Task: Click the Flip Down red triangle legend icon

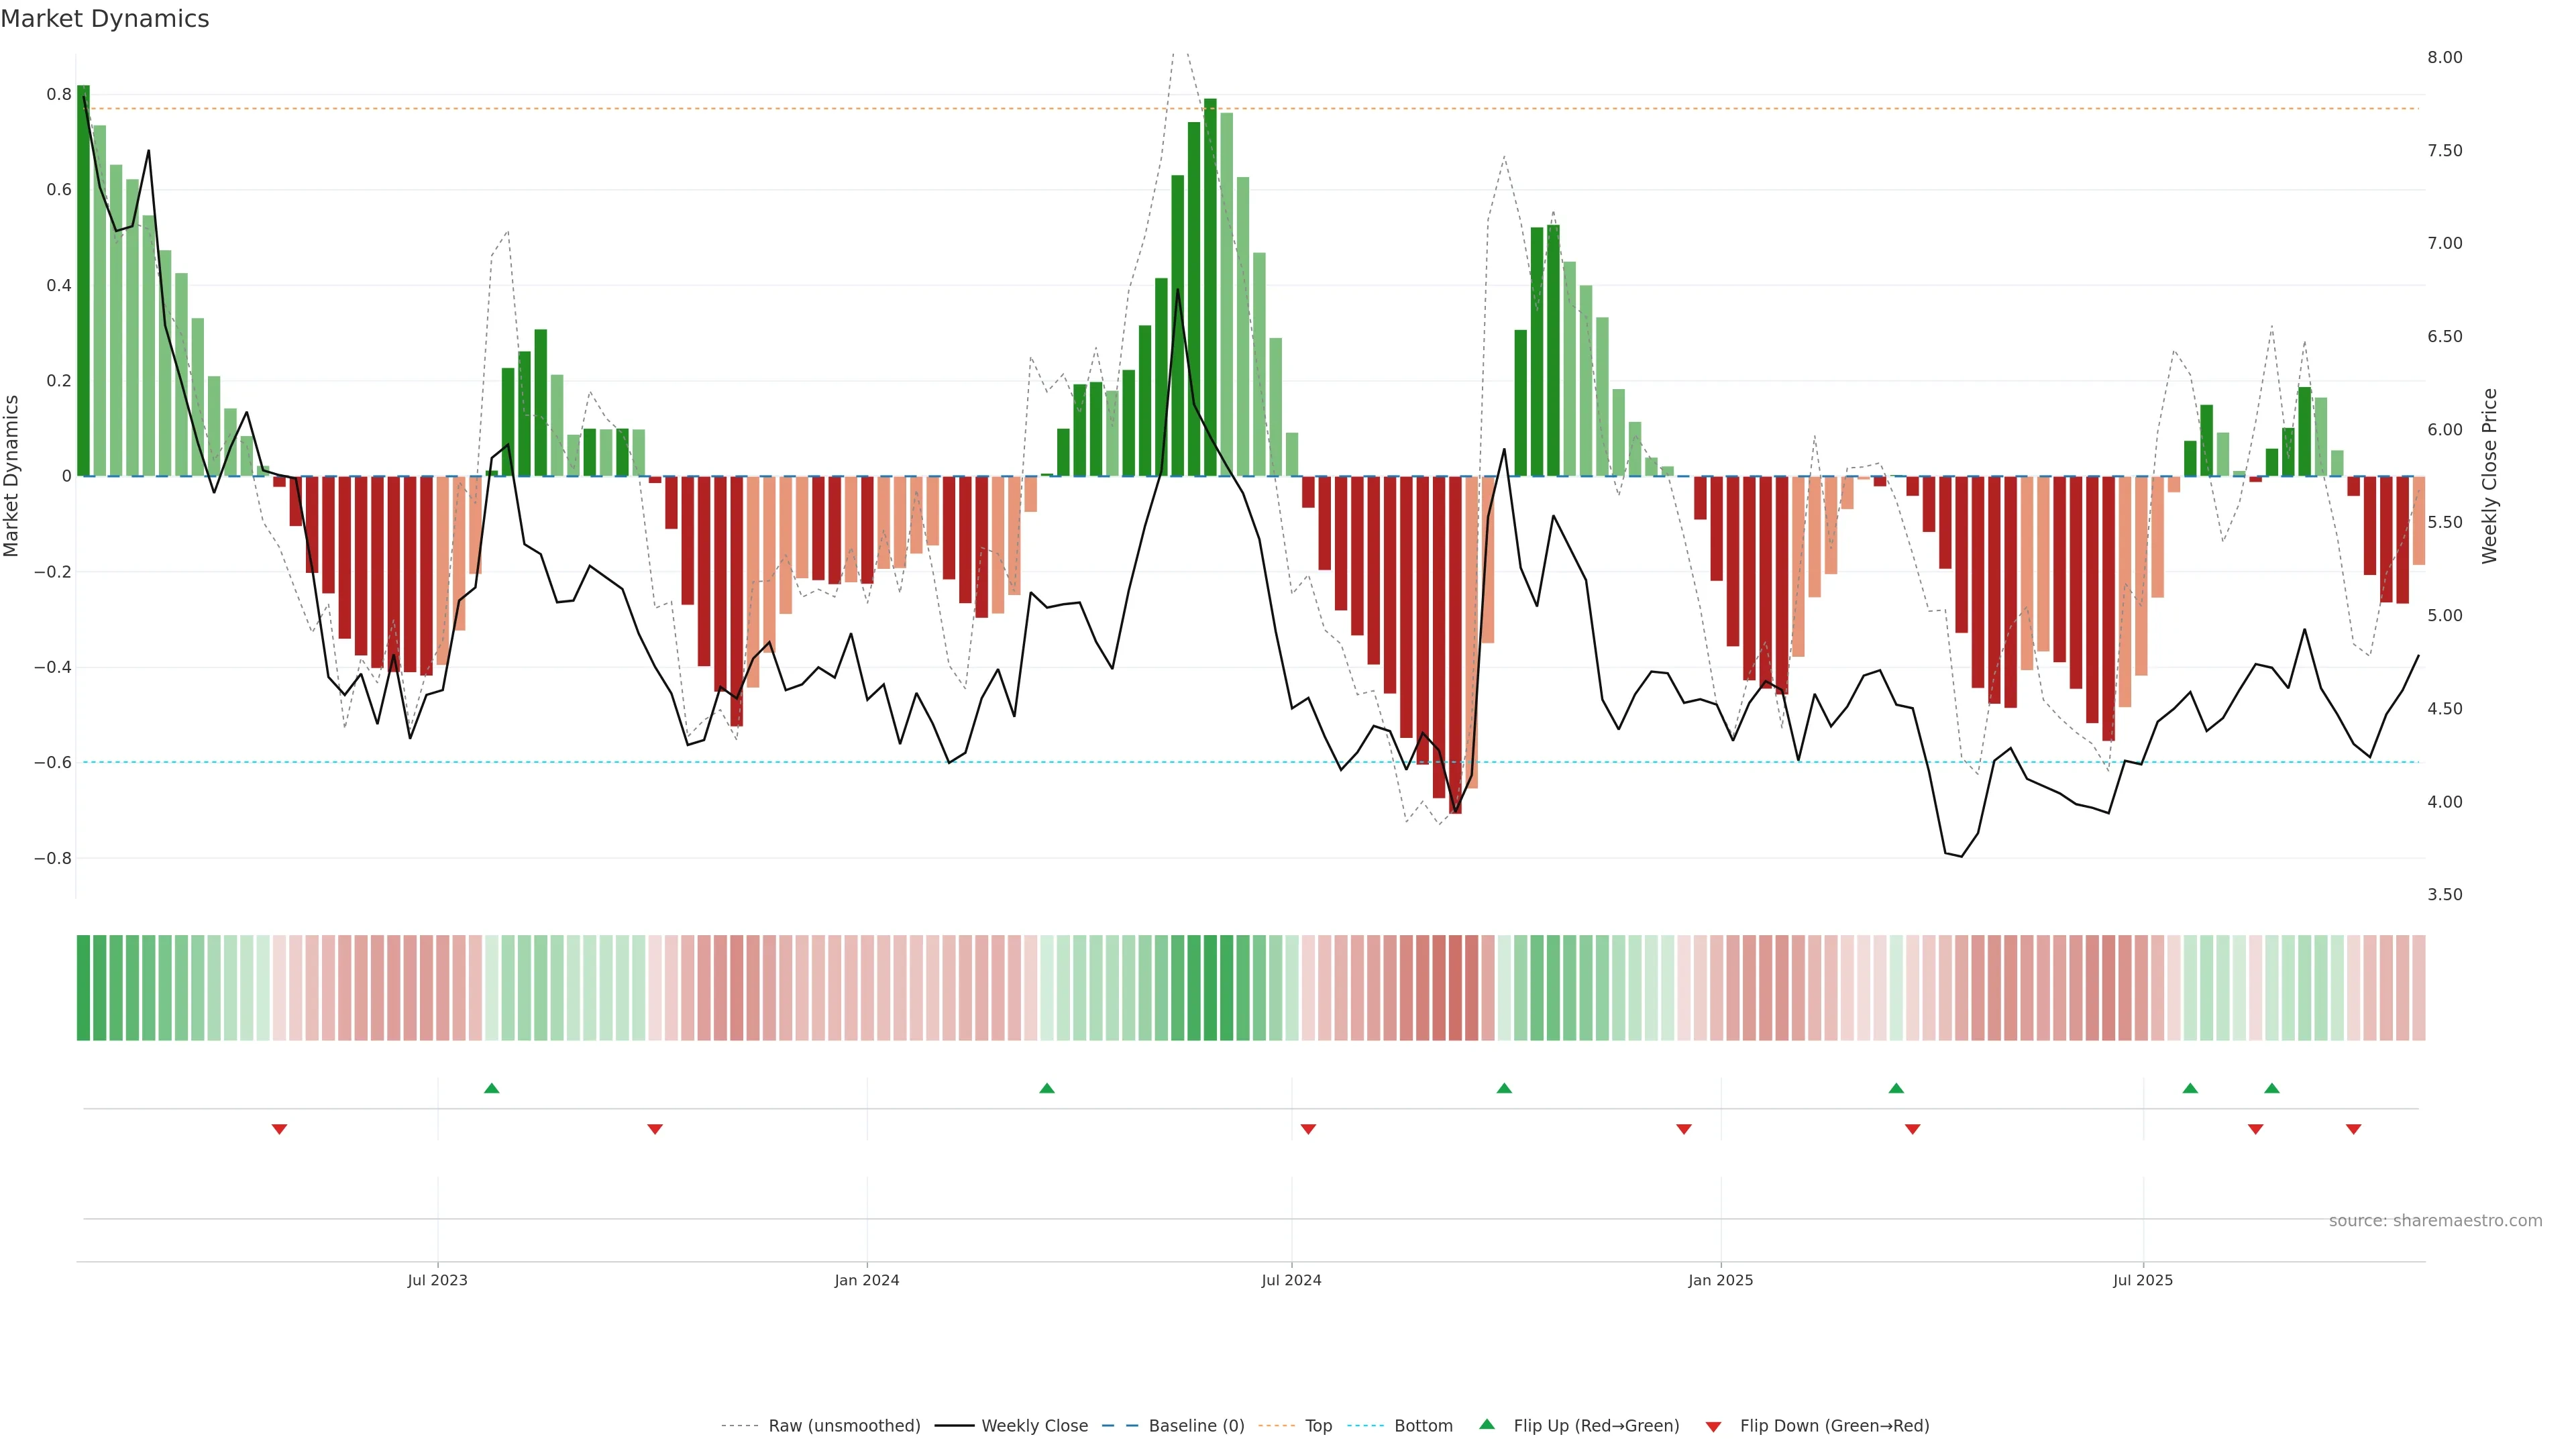Action: pyautogui.click(x=1713, y=1426)
